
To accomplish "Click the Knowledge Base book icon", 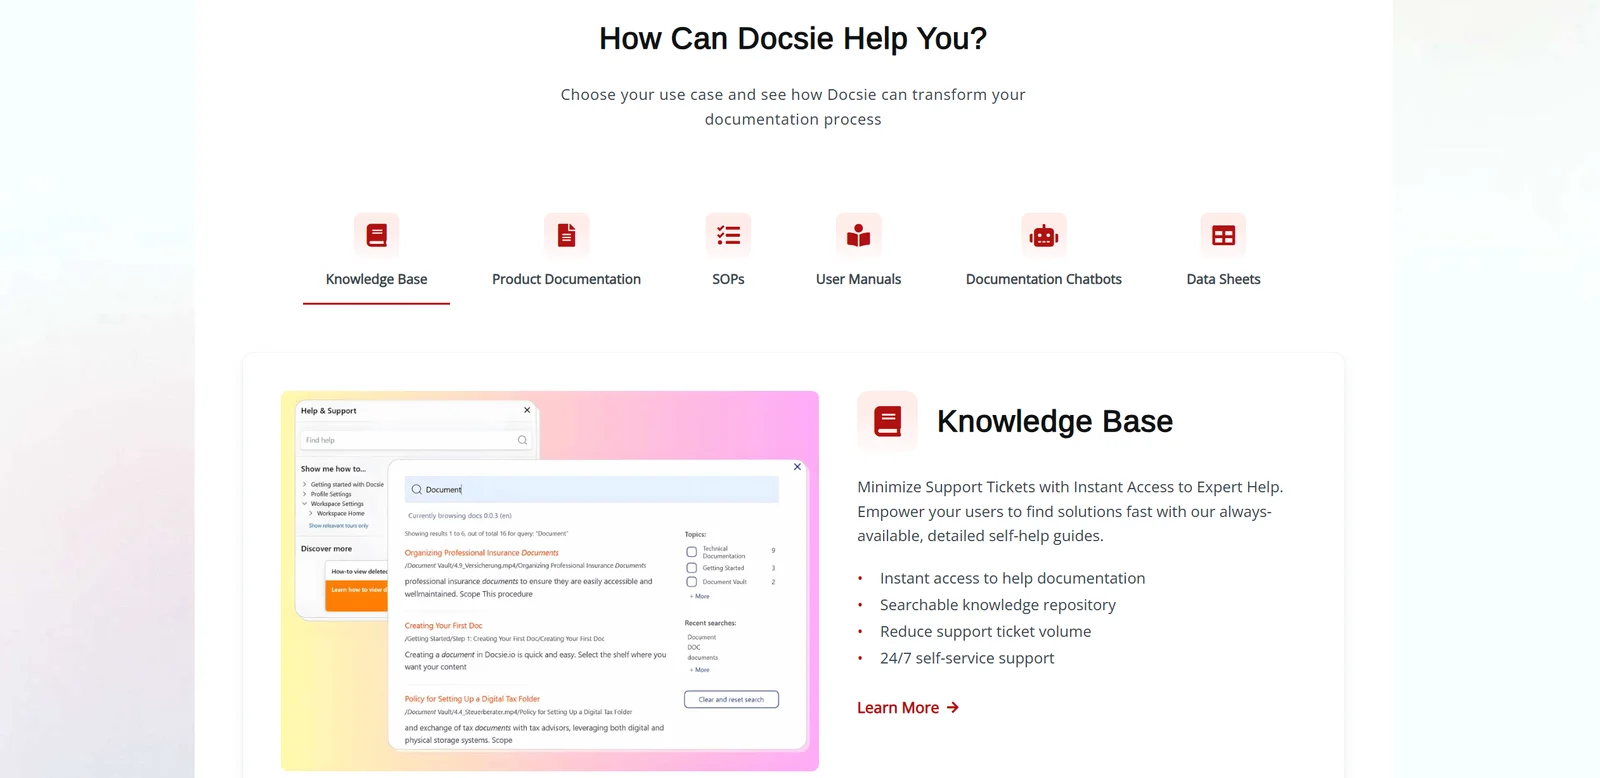I will tap(376, 235).
